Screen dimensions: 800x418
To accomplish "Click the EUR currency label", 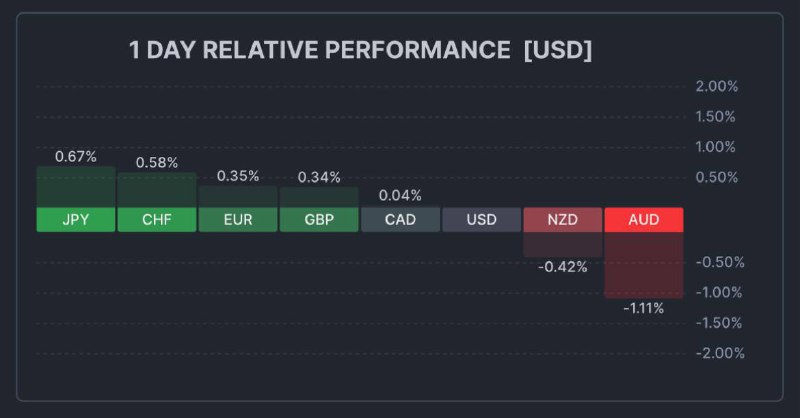I will [x=238, y=219].
